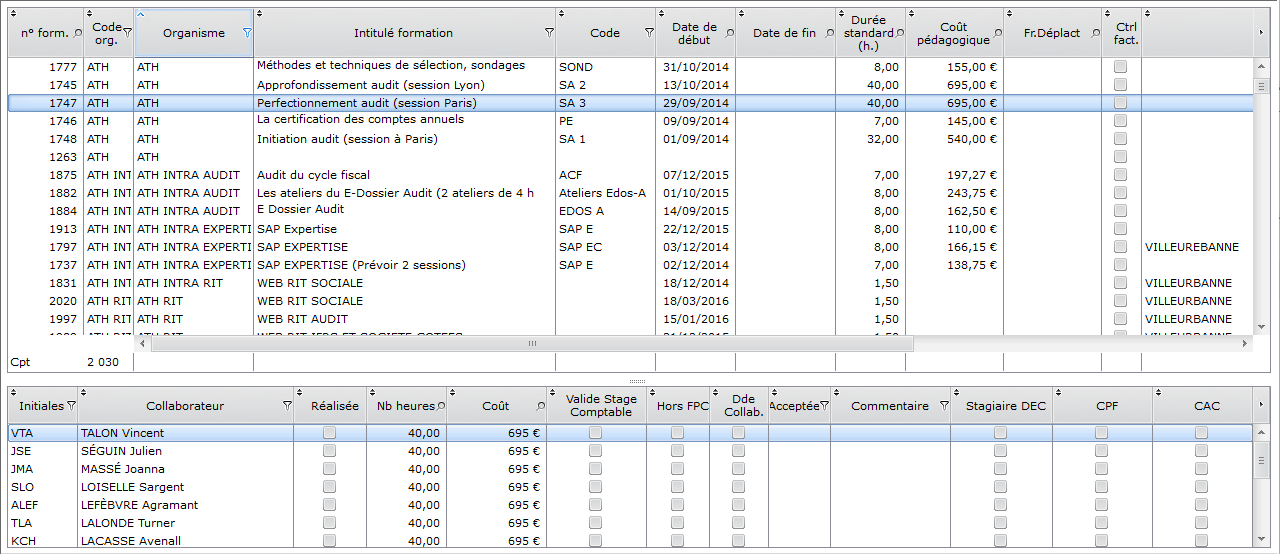Open search magnifier on Date de début column

(x=729, y=33)
